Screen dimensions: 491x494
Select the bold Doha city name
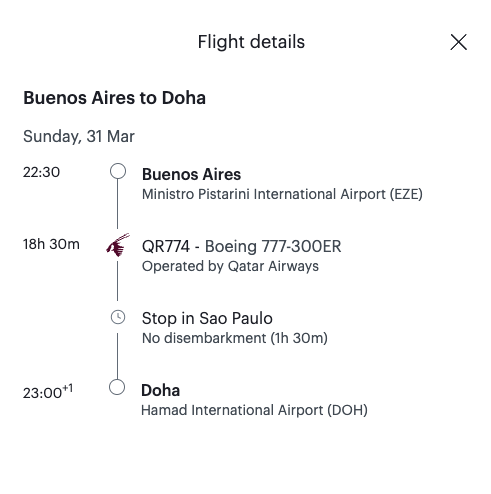pyautogui.click(x=161, y=390)
